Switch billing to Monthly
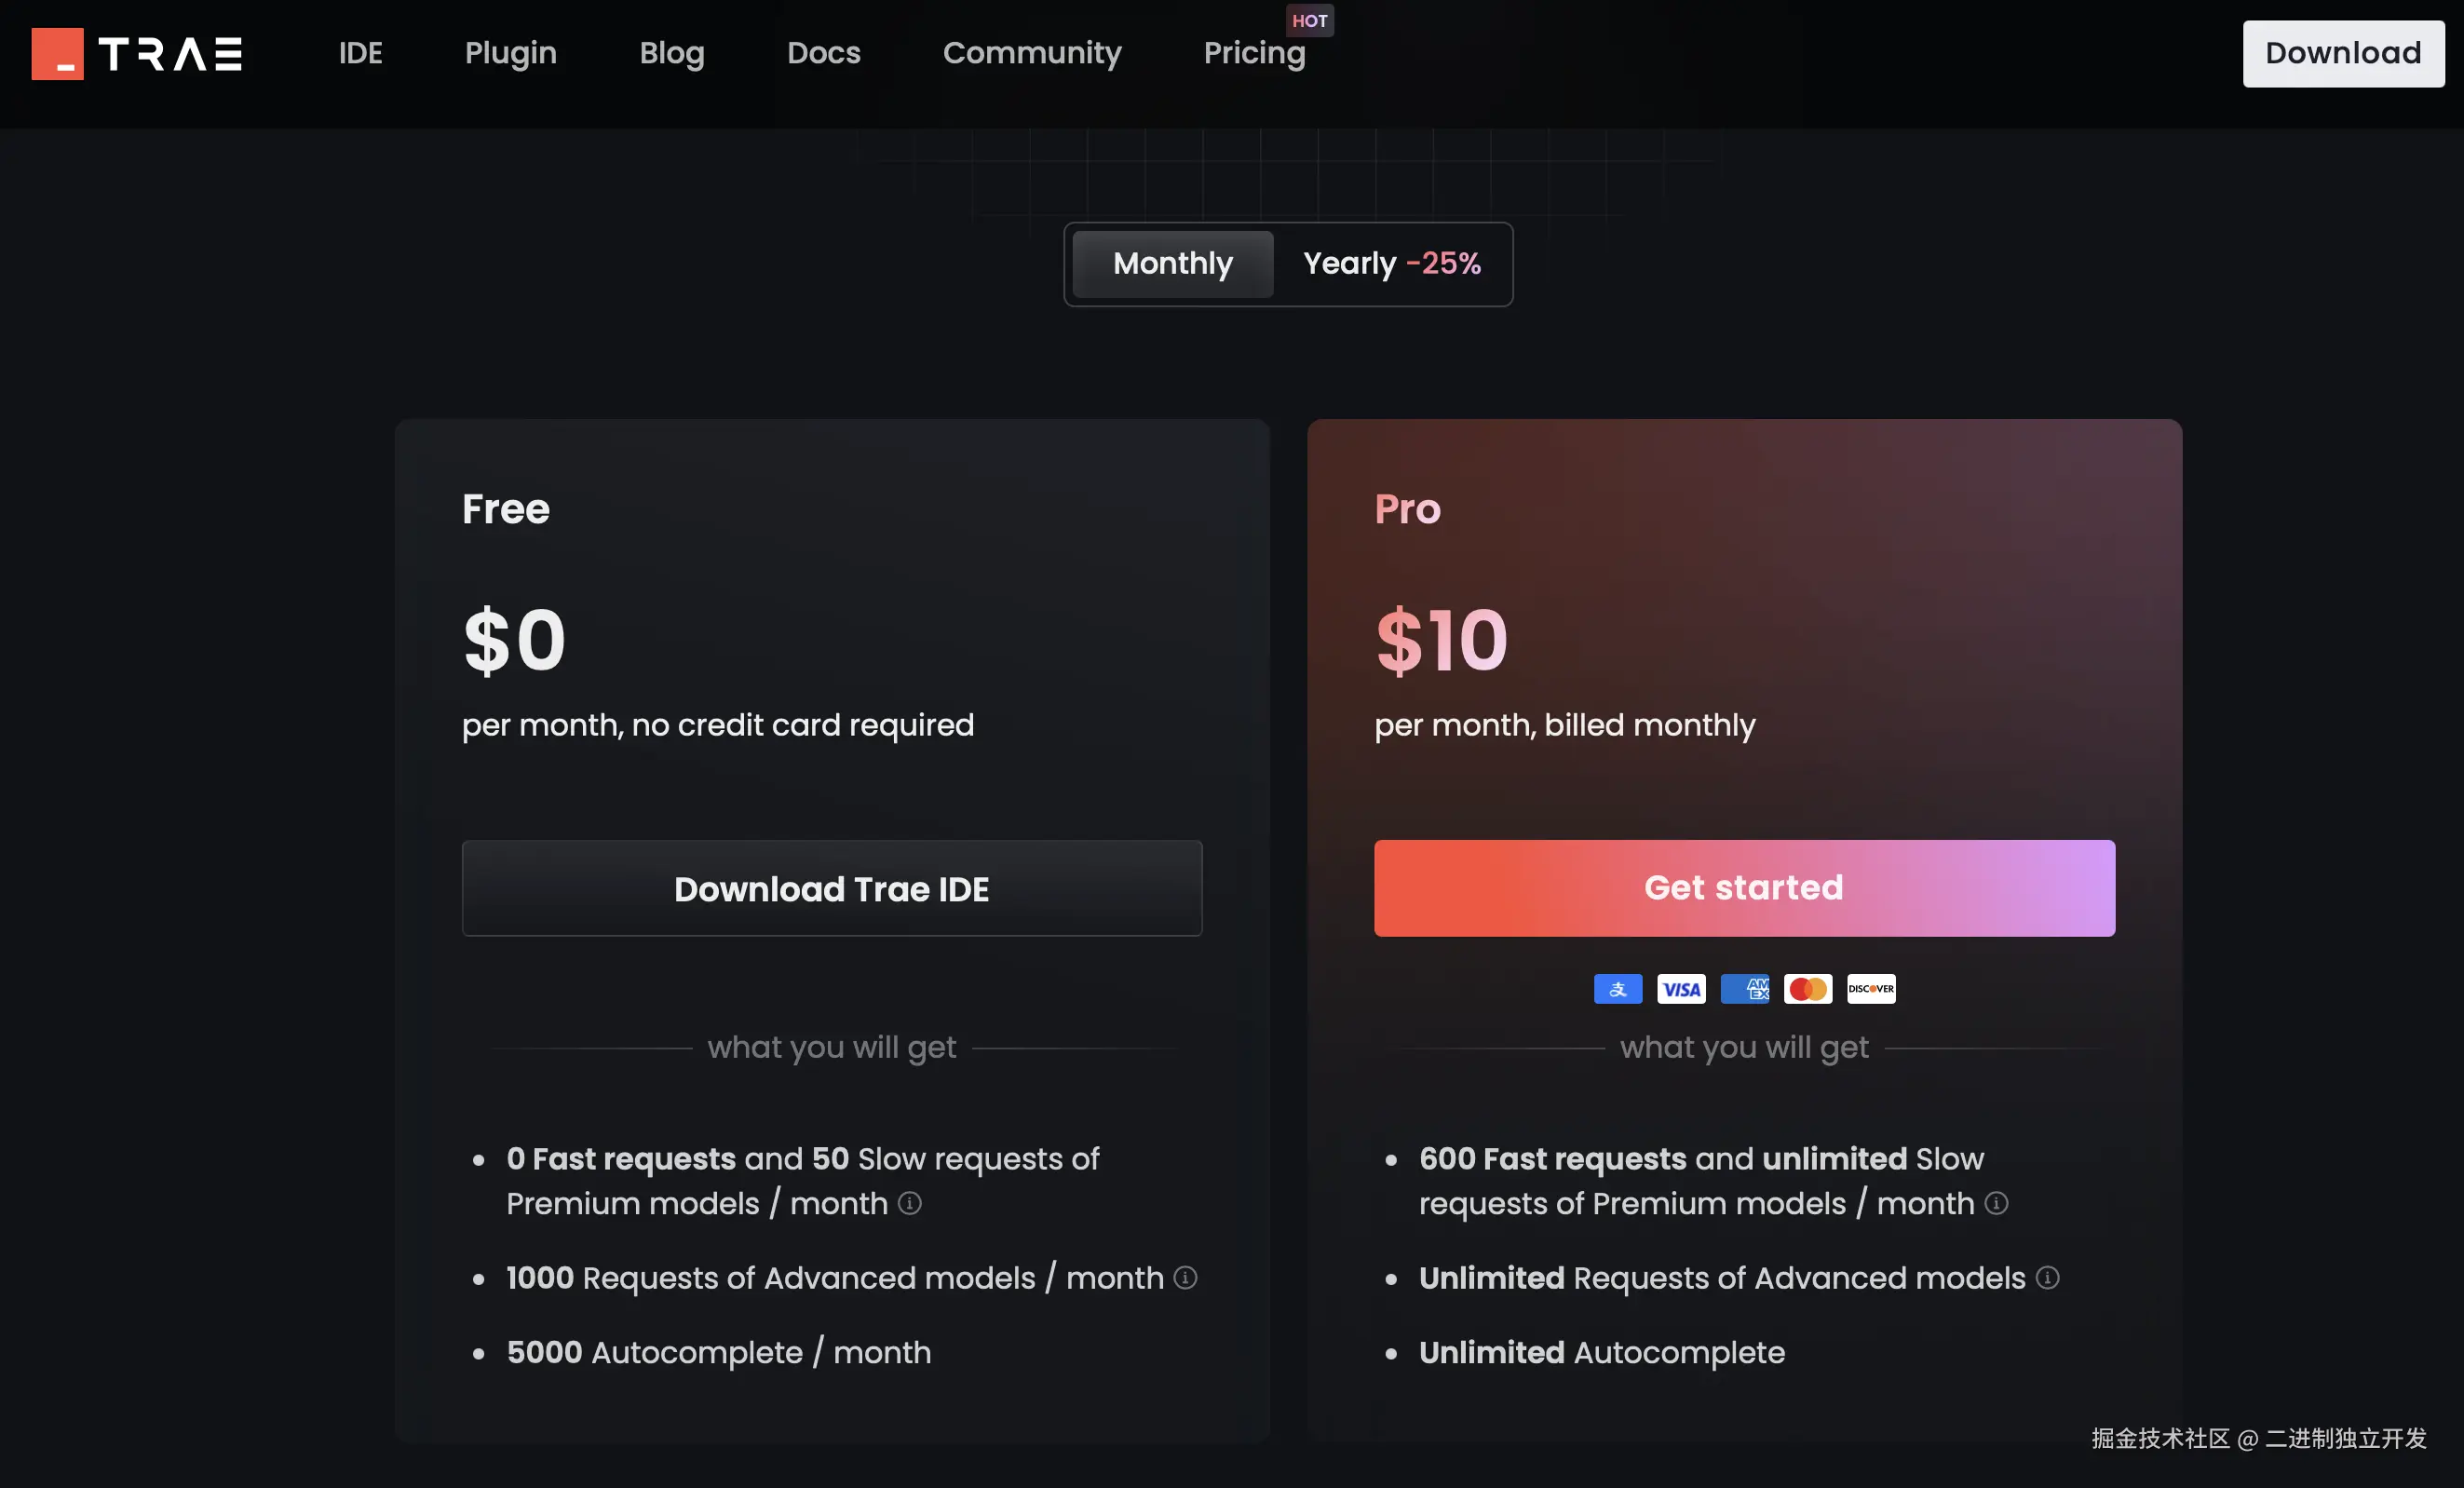Screen dimensions: 2464x1488 coord(1172,264)
